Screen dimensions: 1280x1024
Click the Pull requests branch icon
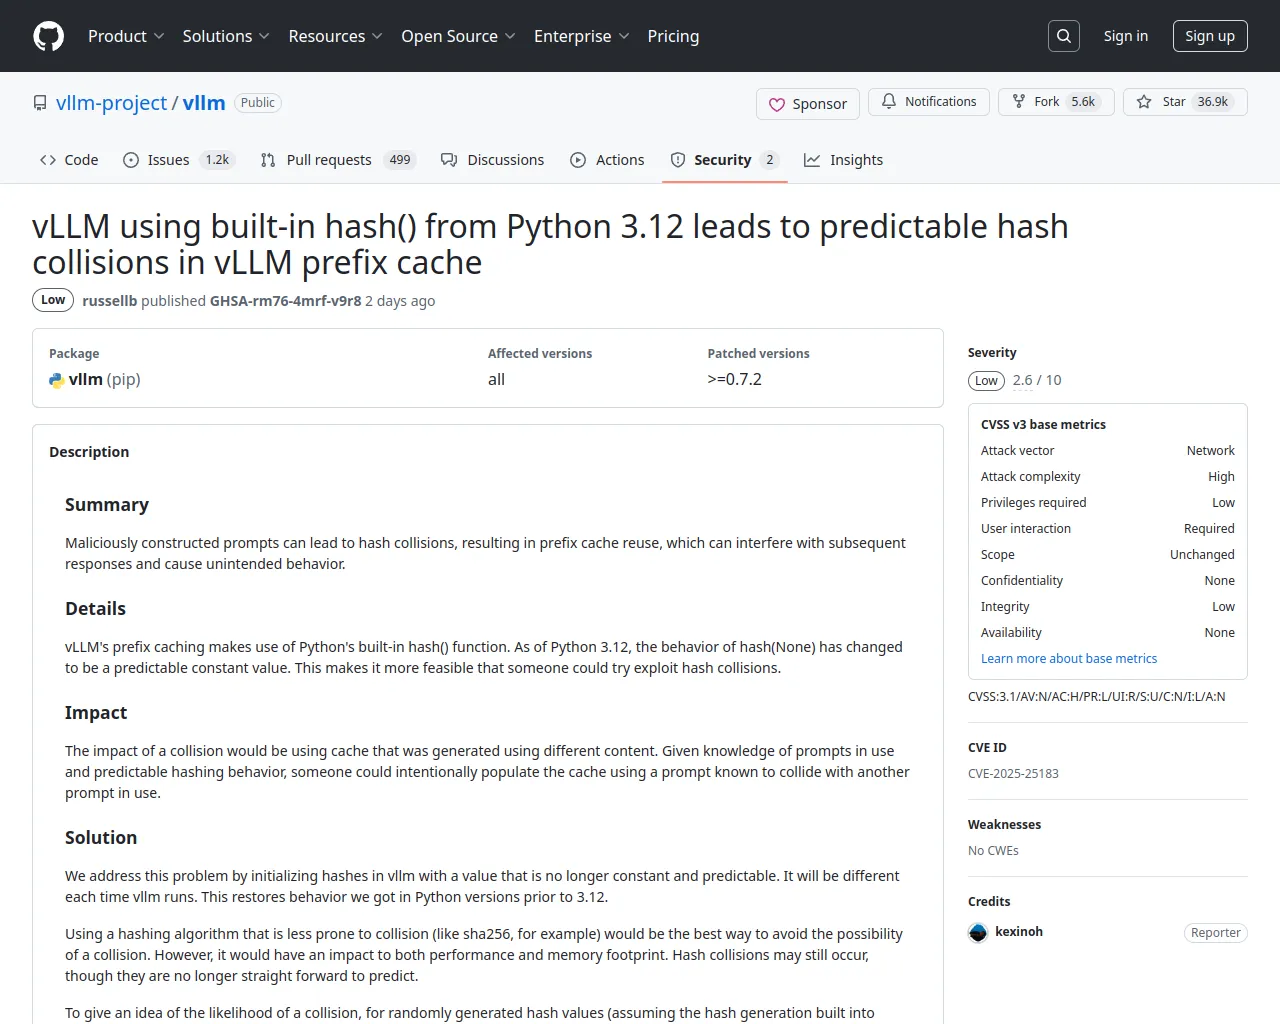click(x=268, y=160)
